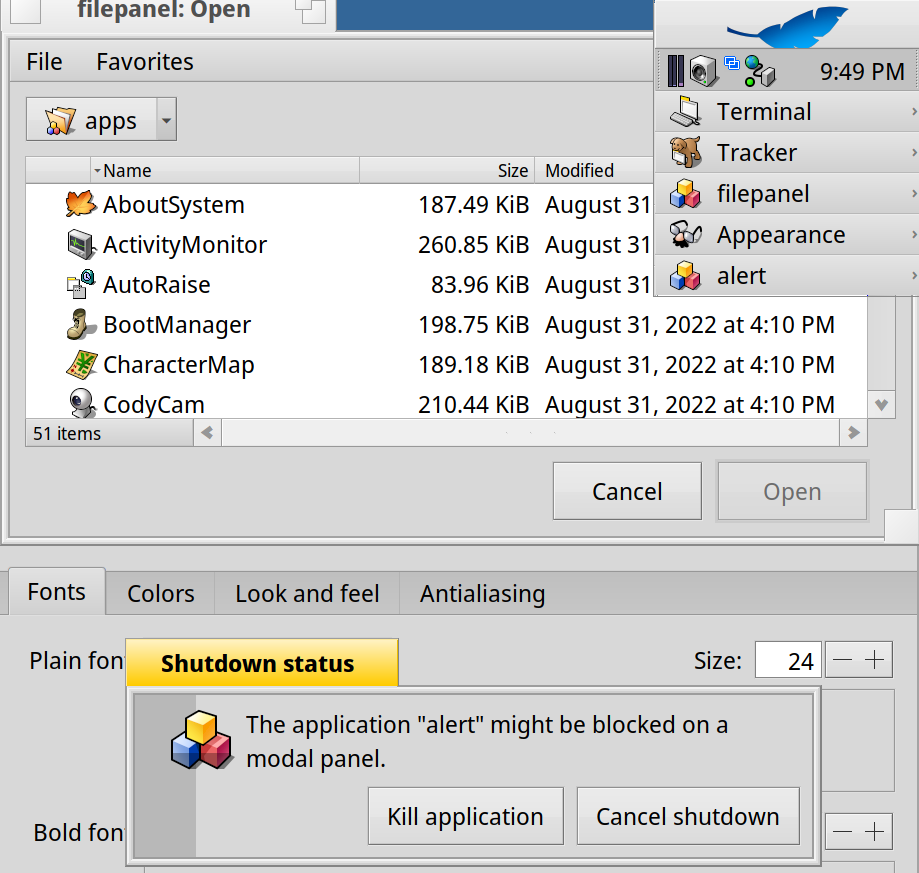Open the Favorites menu
This screenshot has height=873, width=919.
(x=145, y=62)
